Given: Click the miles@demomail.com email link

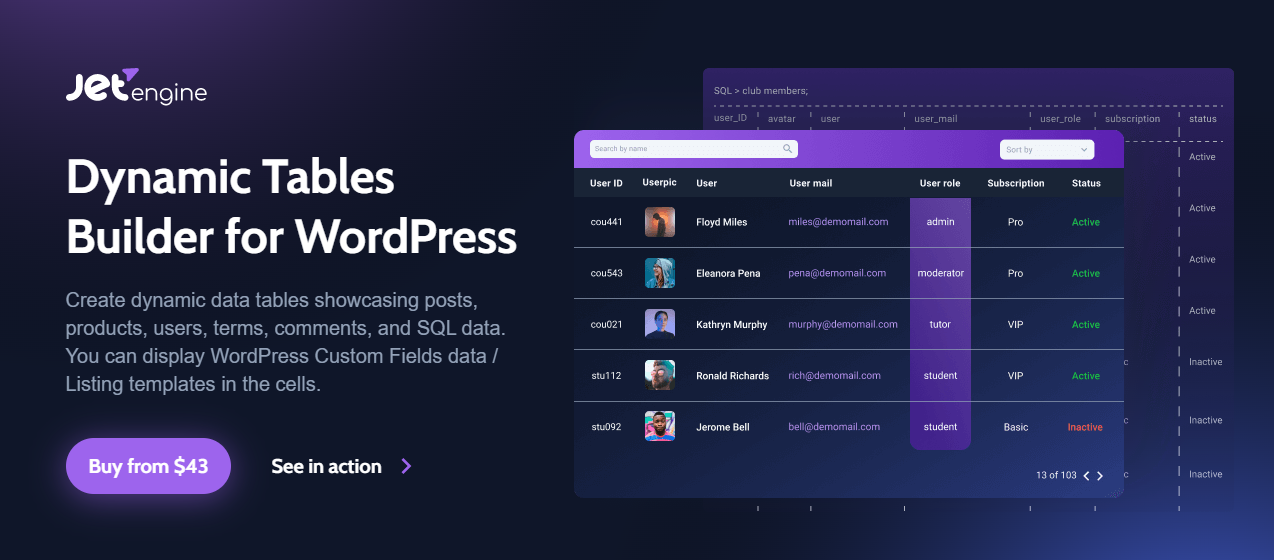Looking at the screenshot, I should coord(838,222).
